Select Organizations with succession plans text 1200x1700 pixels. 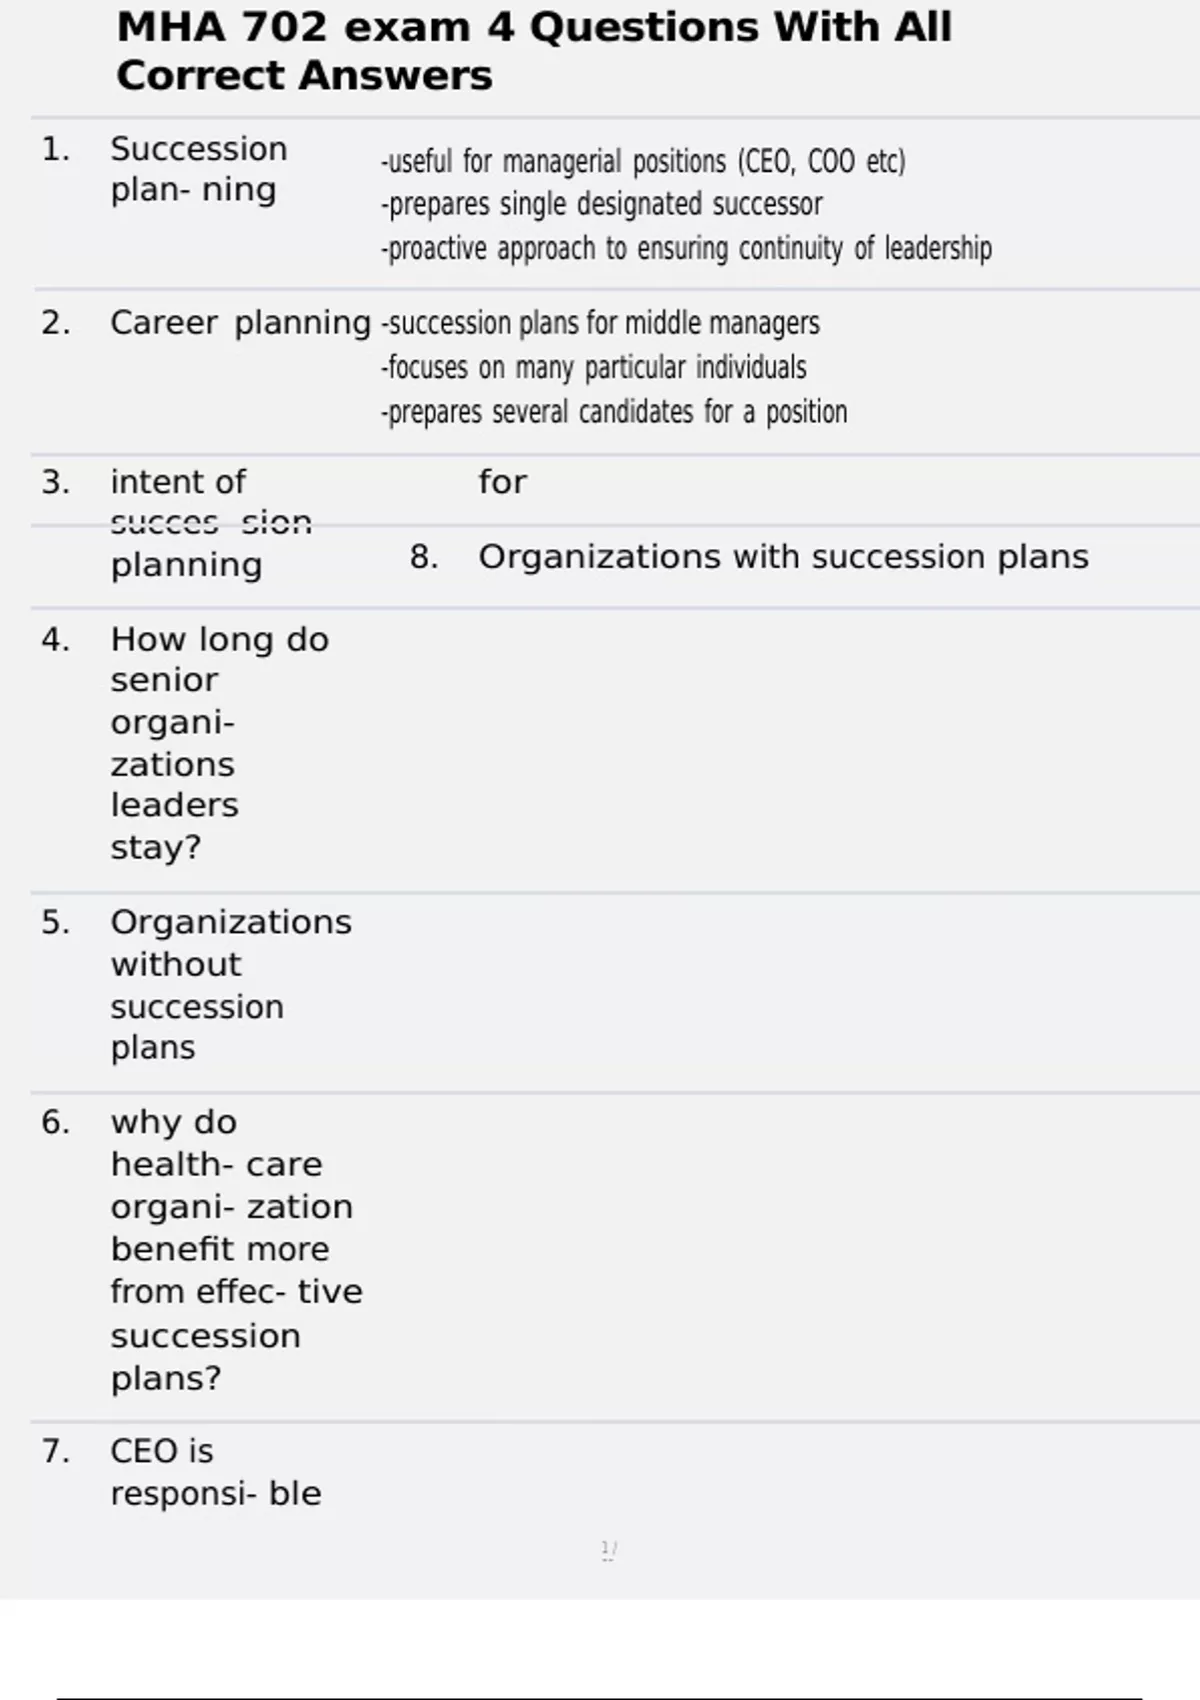[x=783, y=557]
